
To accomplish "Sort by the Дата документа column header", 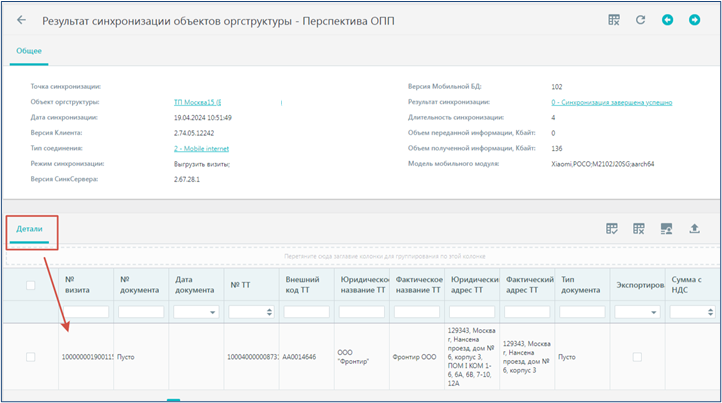I will pos(196,285).
